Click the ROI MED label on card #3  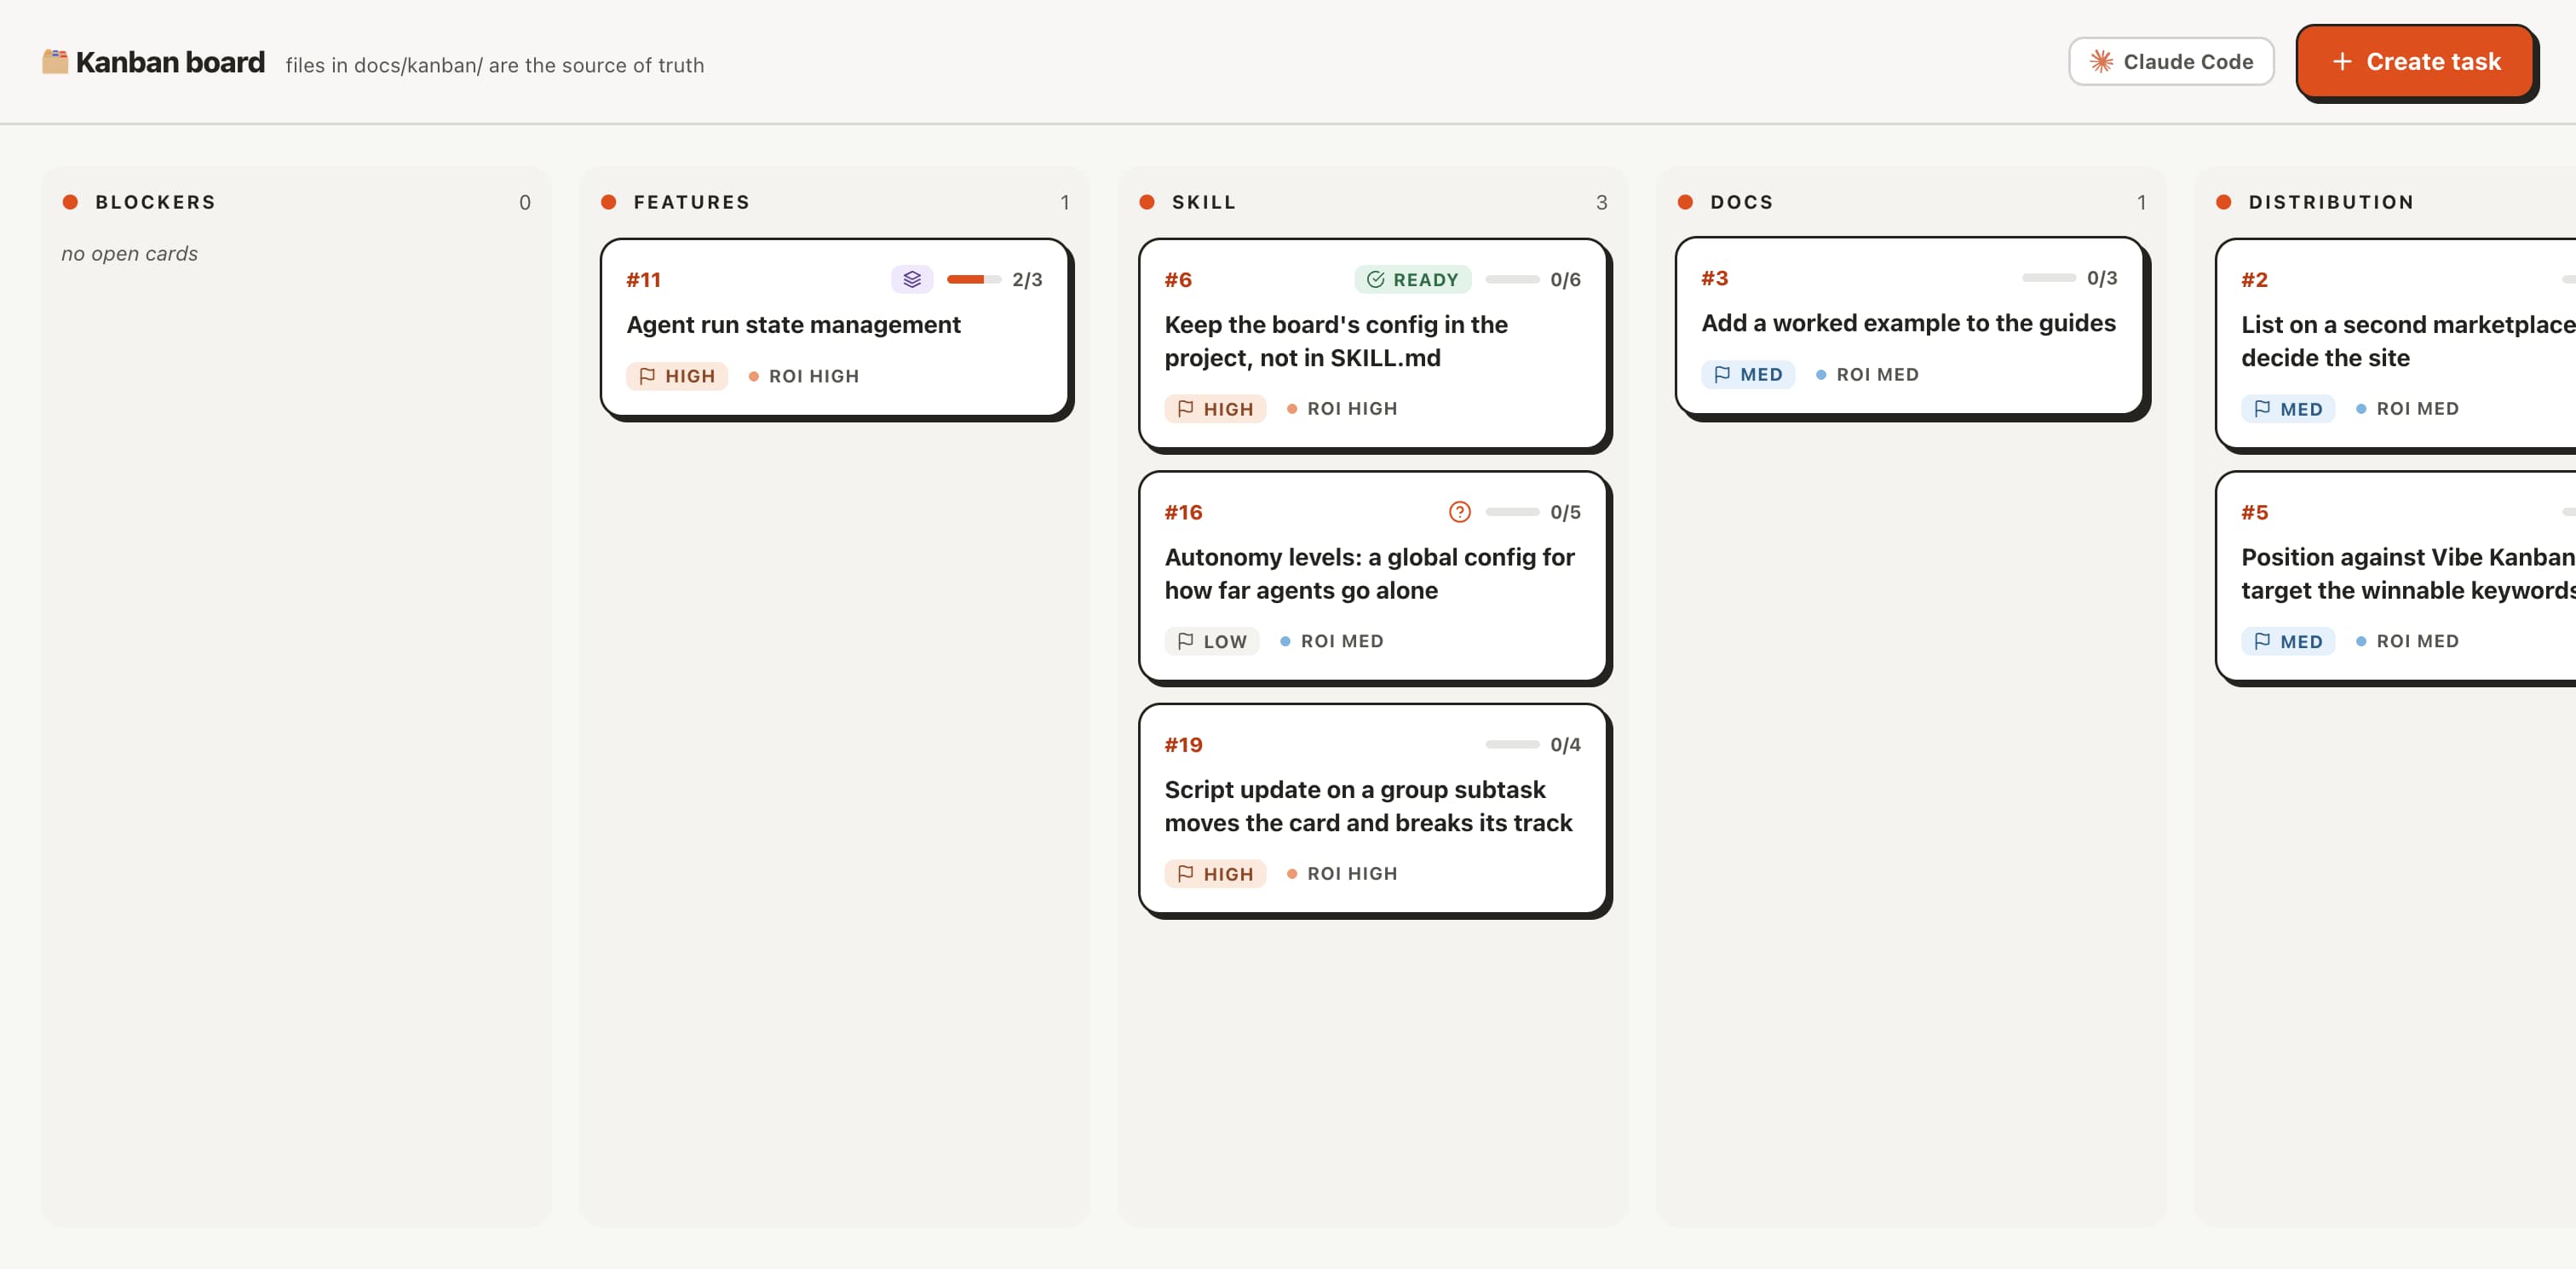[1867, 374]
